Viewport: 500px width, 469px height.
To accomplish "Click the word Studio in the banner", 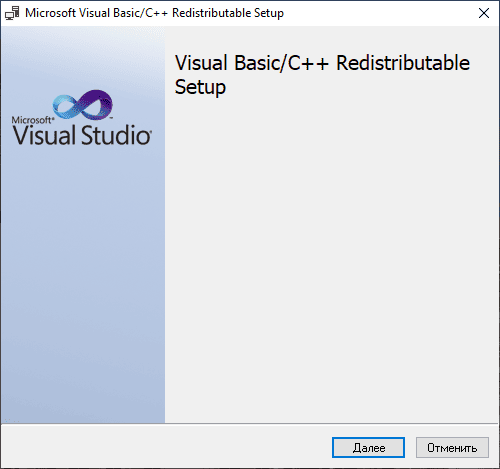I will 116,135.
